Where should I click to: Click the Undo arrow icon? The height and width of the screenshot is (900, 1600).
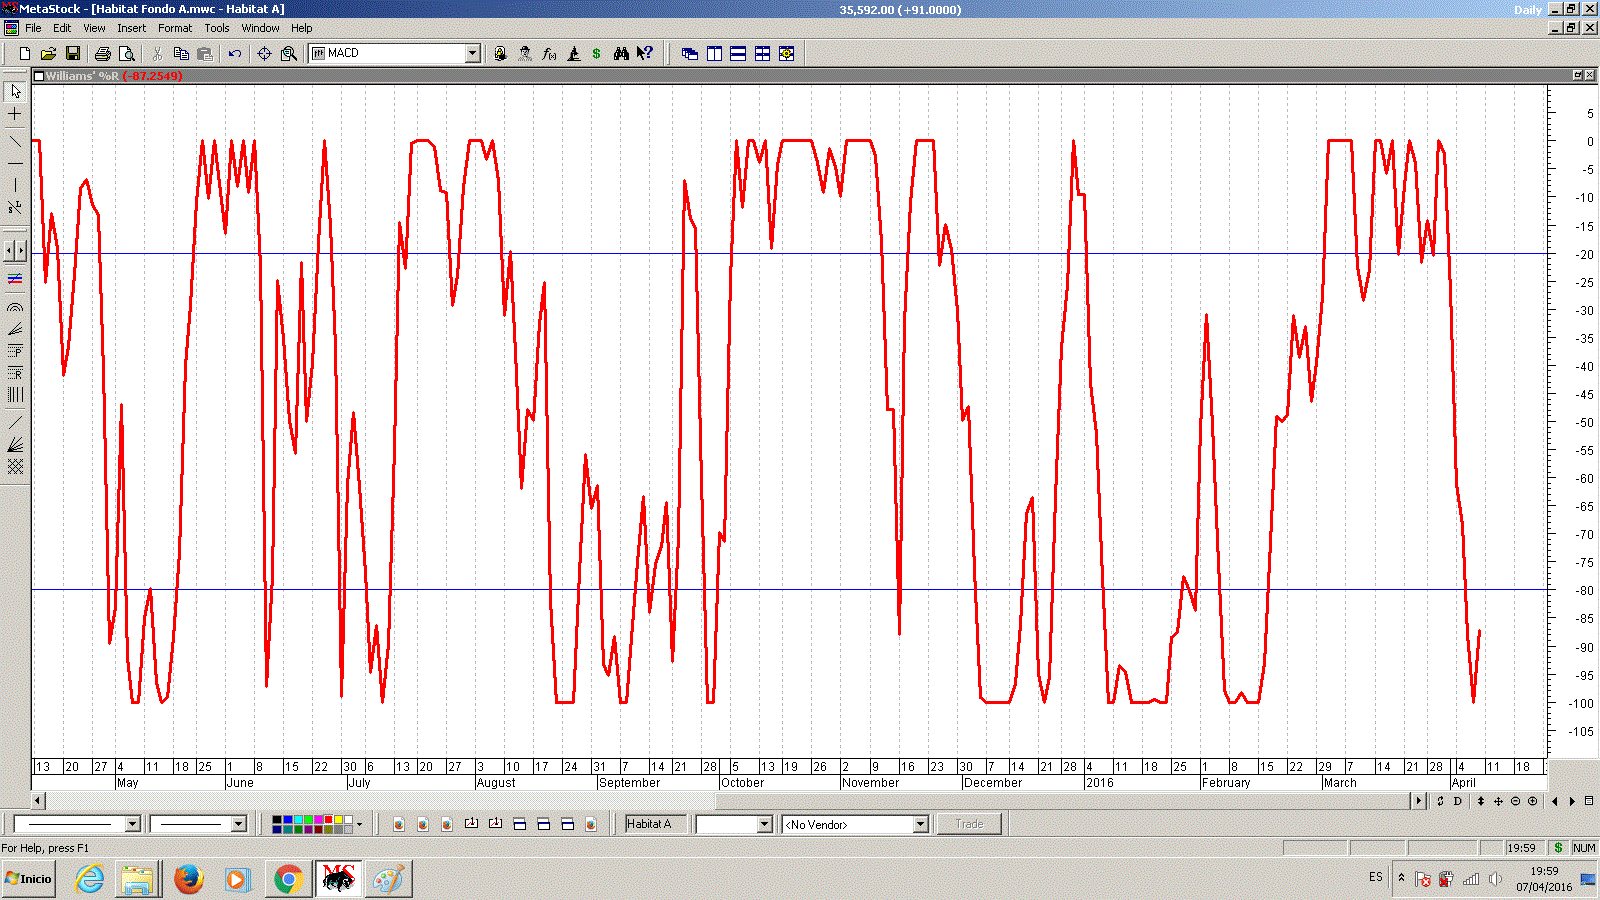pos(235,54)
